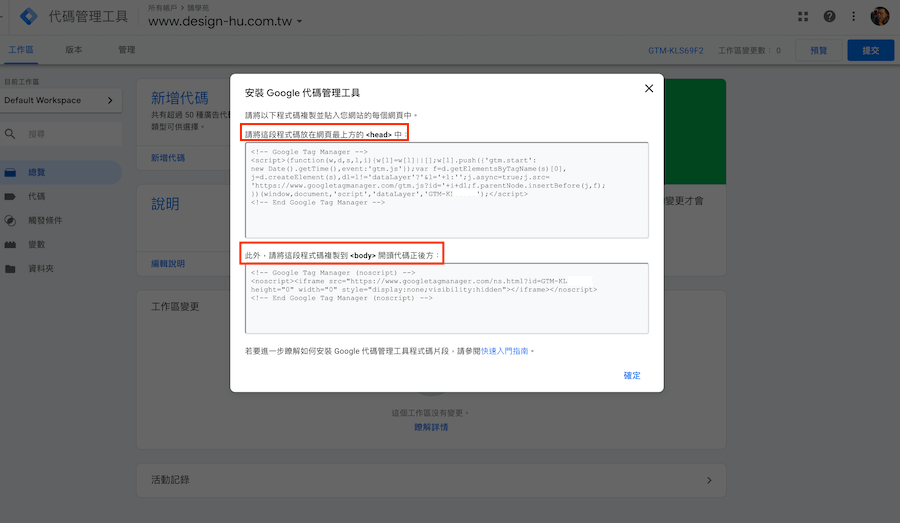Click inside the head code snippet box
Screen dimensions: 900x523
click(x=446, y=190)
